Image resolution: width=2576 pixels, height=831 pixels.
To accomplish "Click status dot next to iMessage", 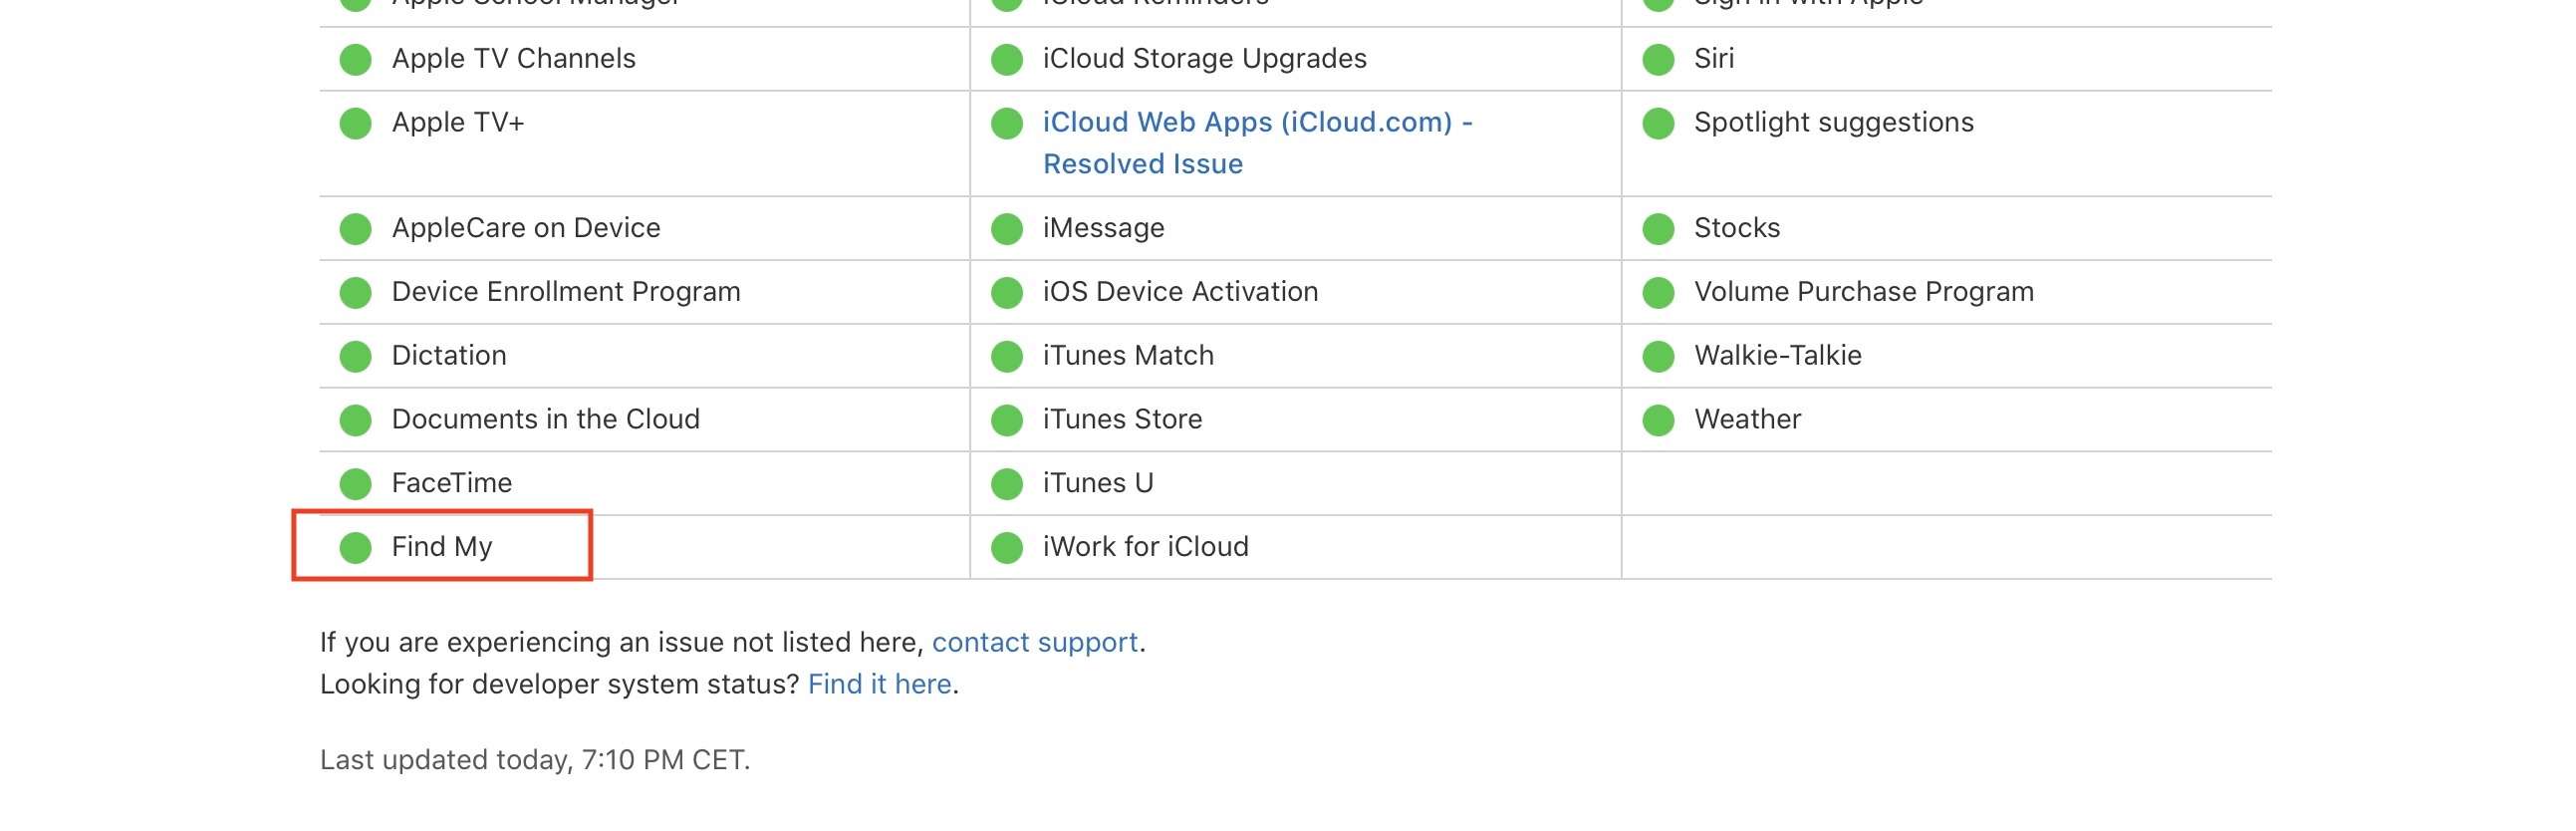I will click(1006, 228).
